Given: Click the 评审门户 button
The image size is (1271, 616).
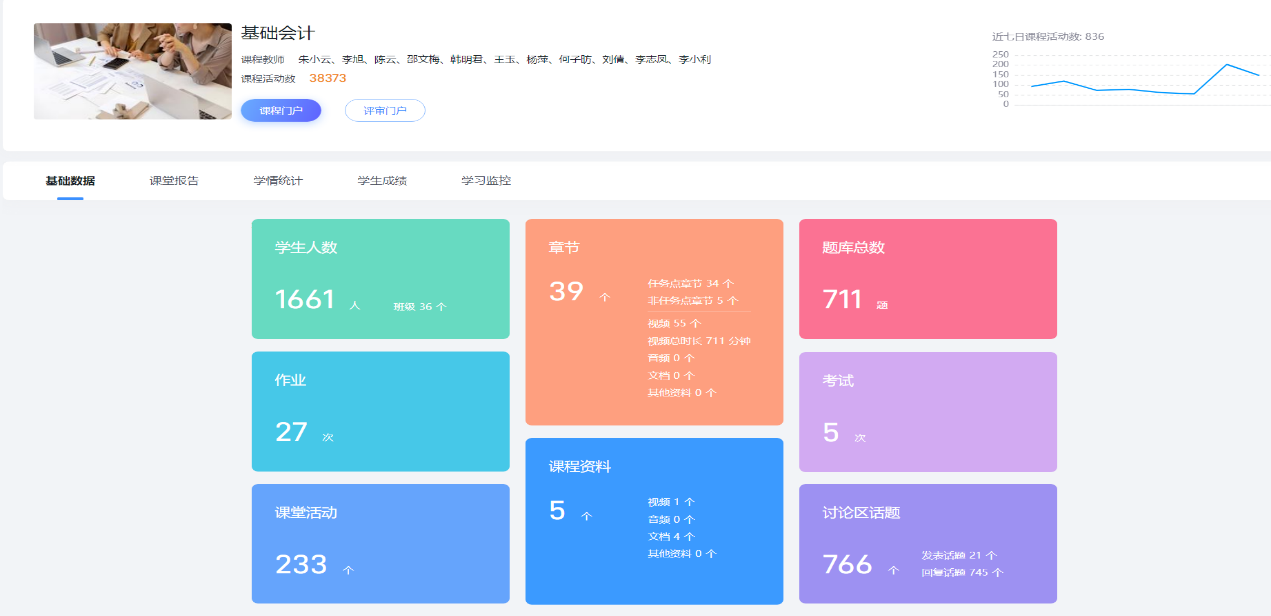Looking at the screenshot, I should click(x=385, y=110).
